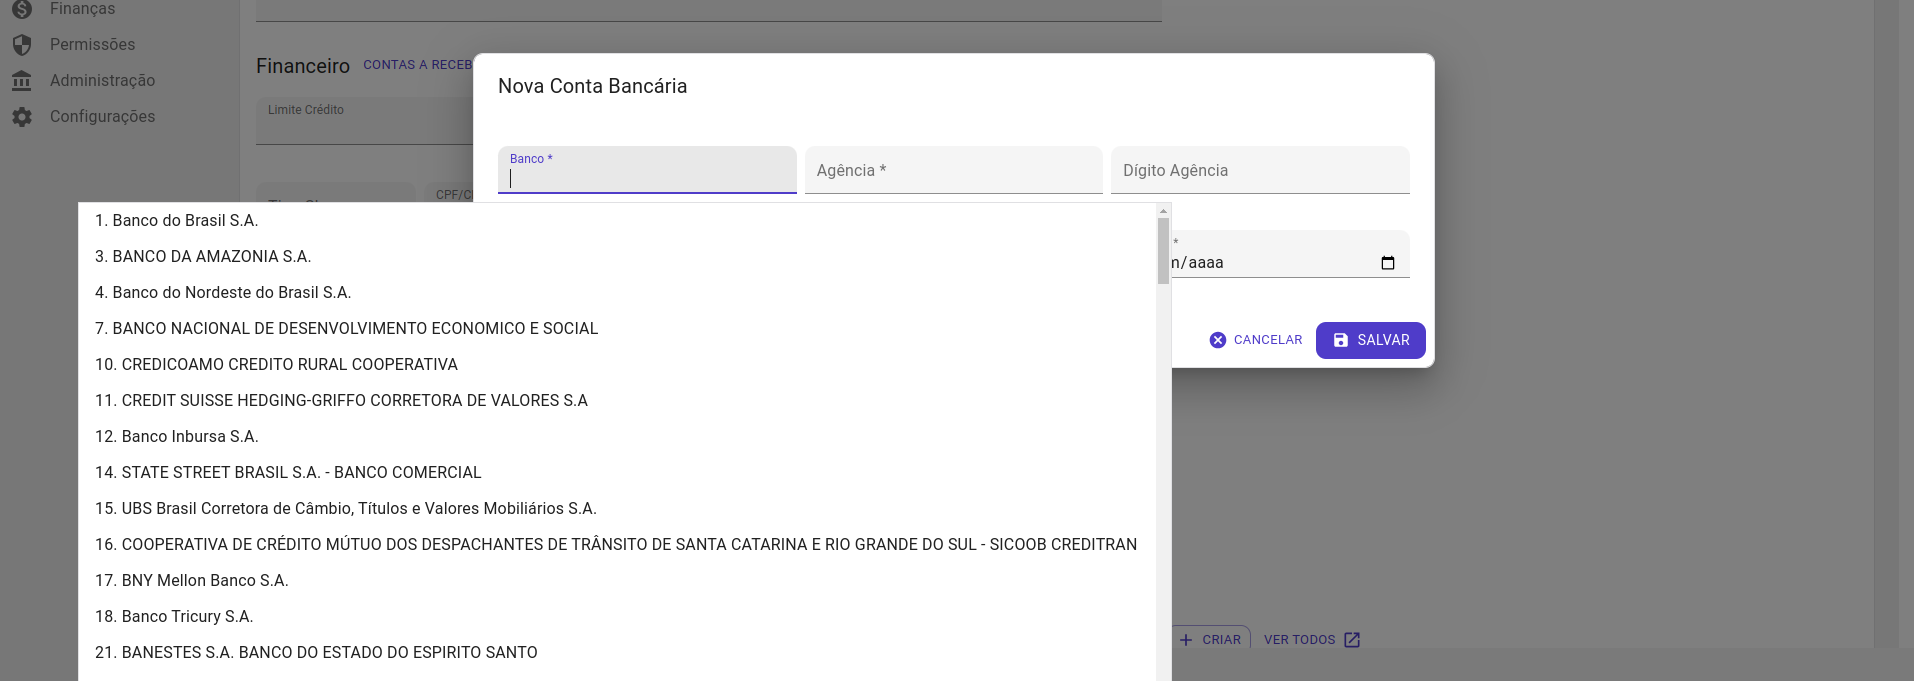Click the Permissões shield icon
1914x681 pixels.
pos(22,45)
